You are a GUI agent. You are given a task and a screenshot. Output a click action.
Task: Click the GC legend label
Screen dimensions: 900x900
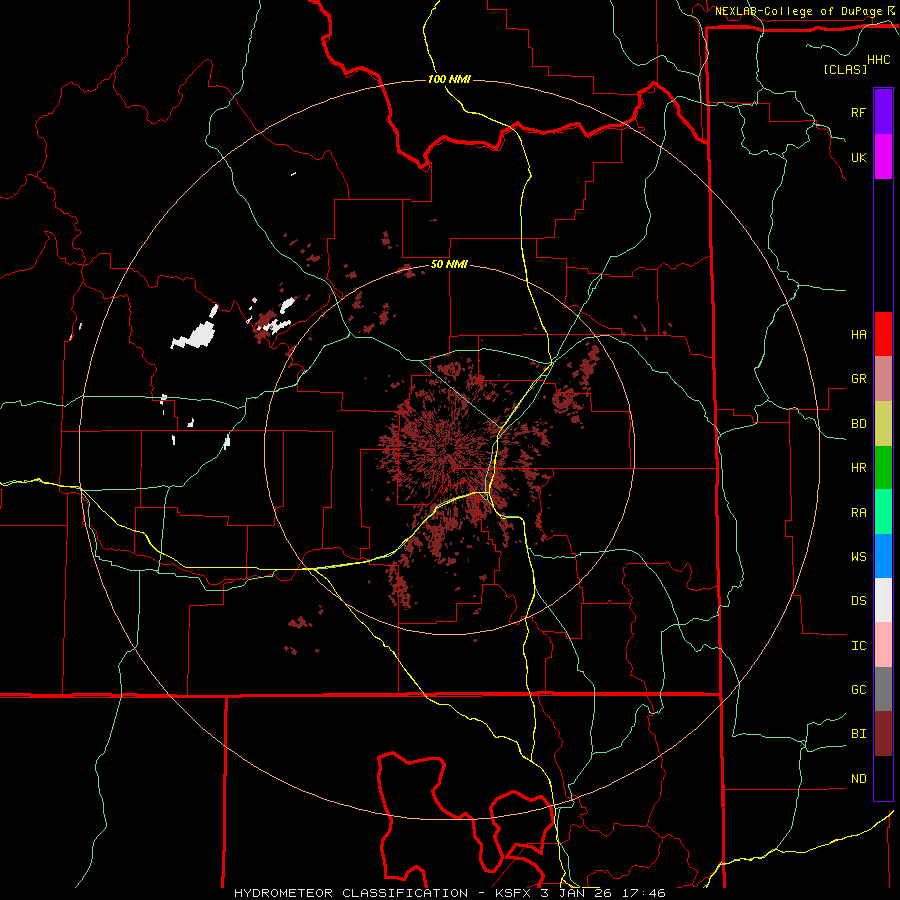click(858, 689)
